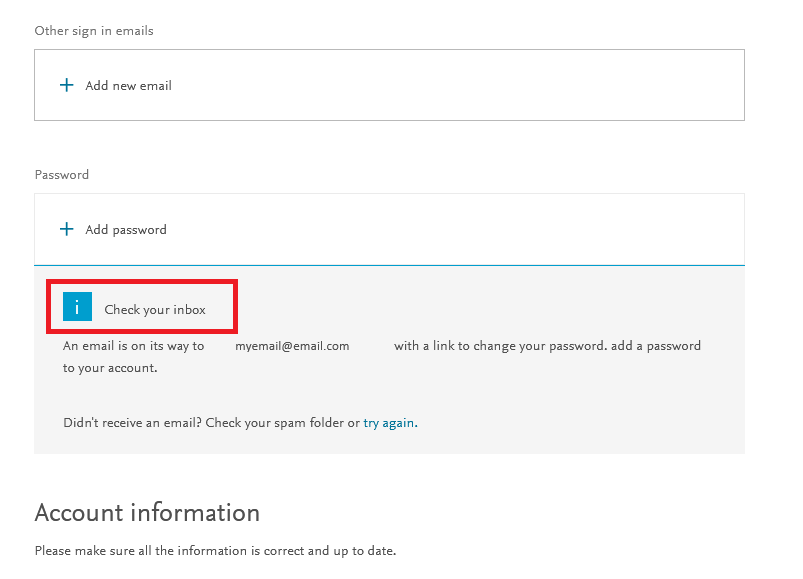
Task: Select the Add new email label
Action: [129, 85]
